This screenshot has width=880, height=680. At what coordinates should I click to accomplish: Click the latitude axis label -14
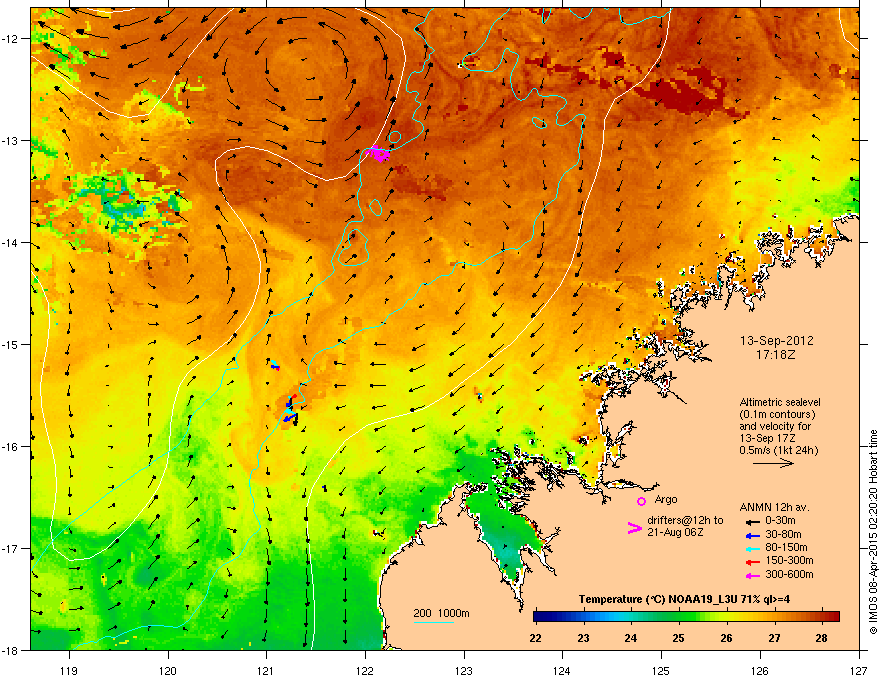(x=11, y=242)
